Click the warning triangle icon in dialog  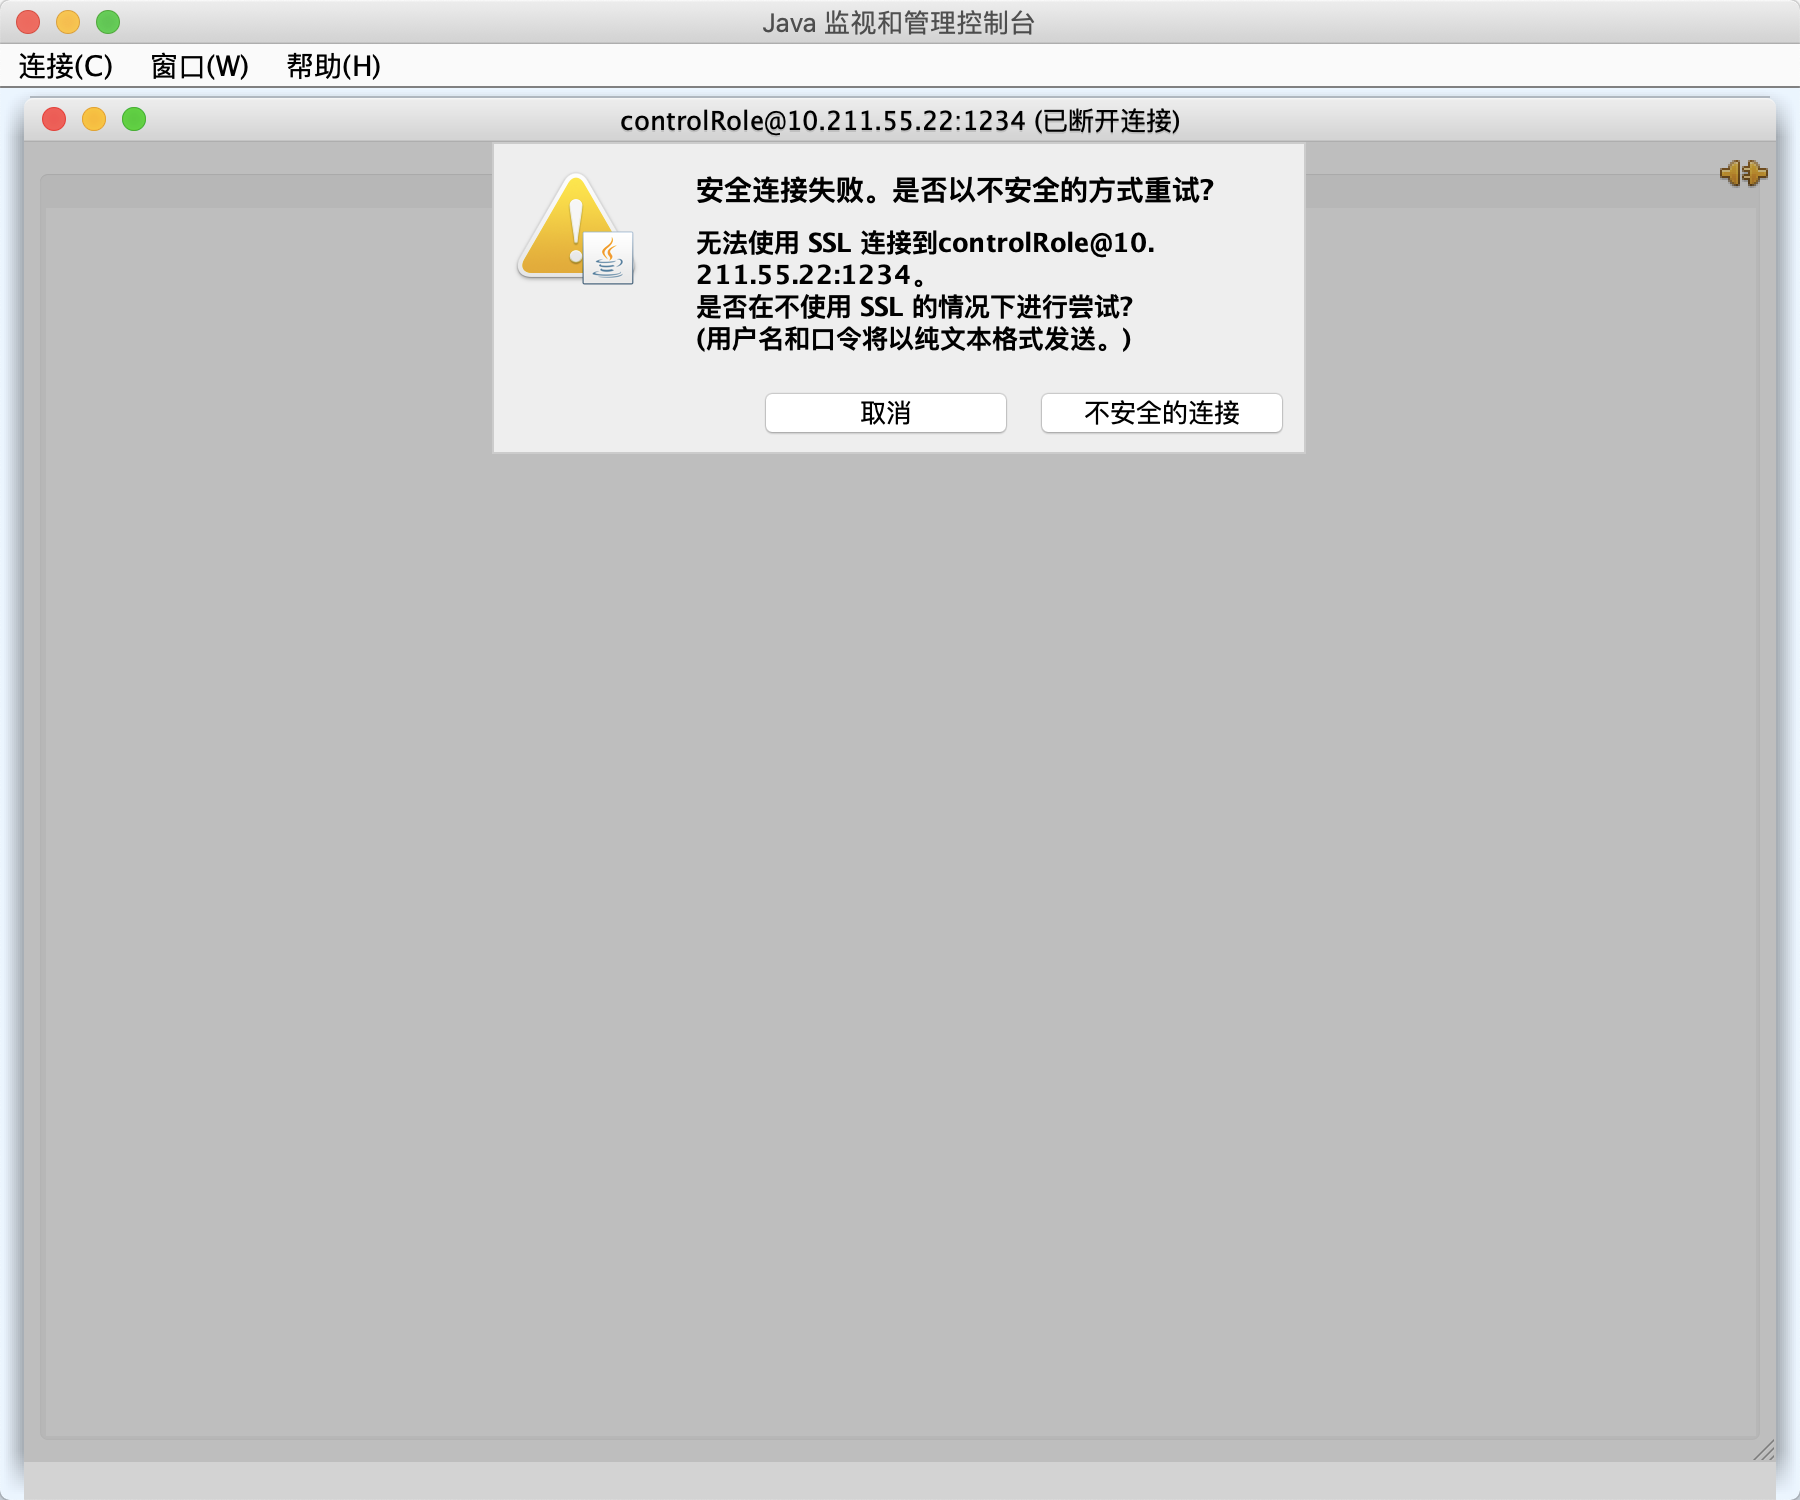(x=575, y=229)
